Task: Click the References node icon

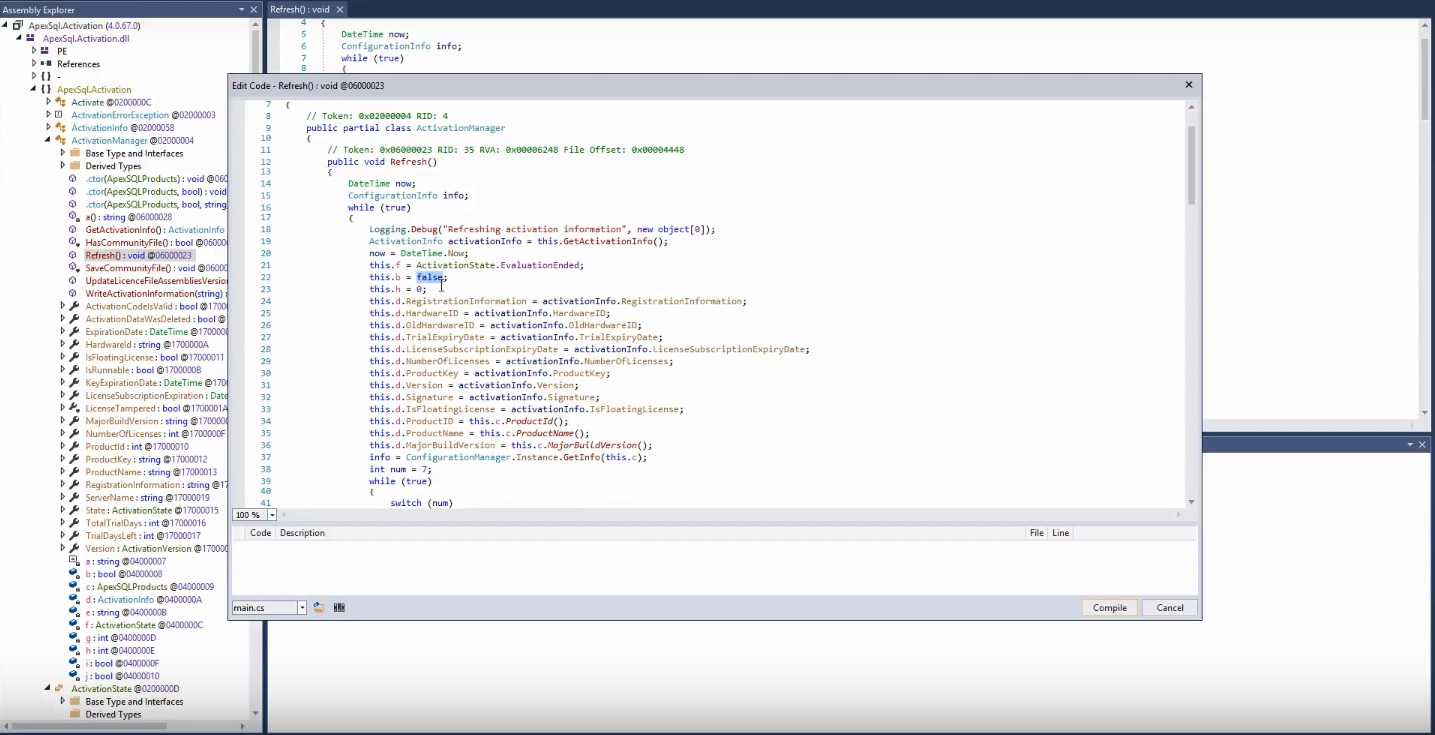Action: coord(46,64)
